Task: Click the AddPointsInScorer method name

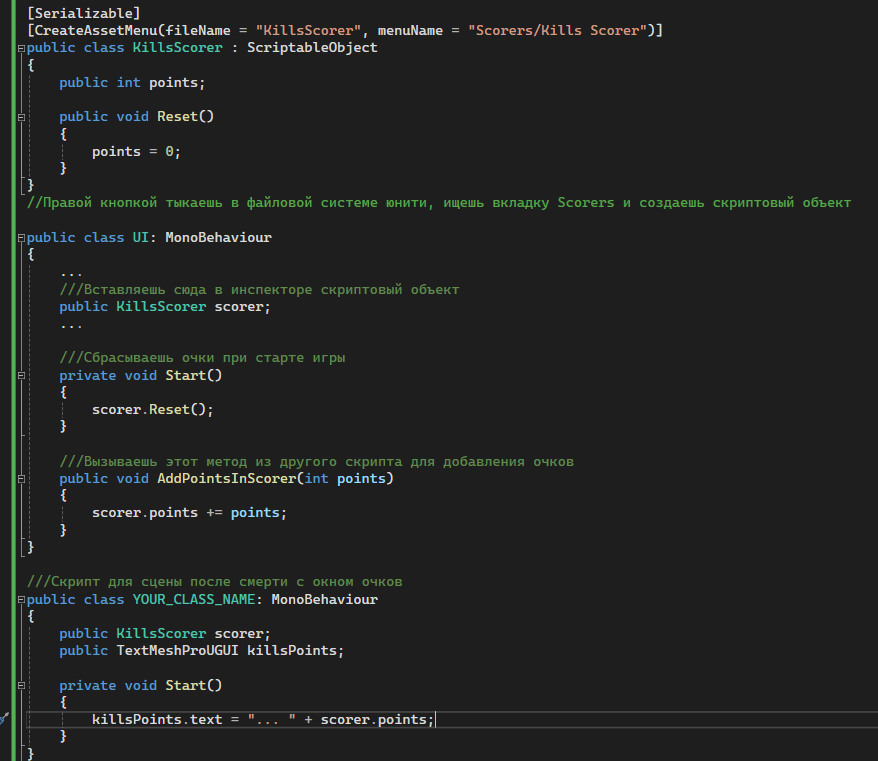Action: pyautogui.click(x=227, y=479)
